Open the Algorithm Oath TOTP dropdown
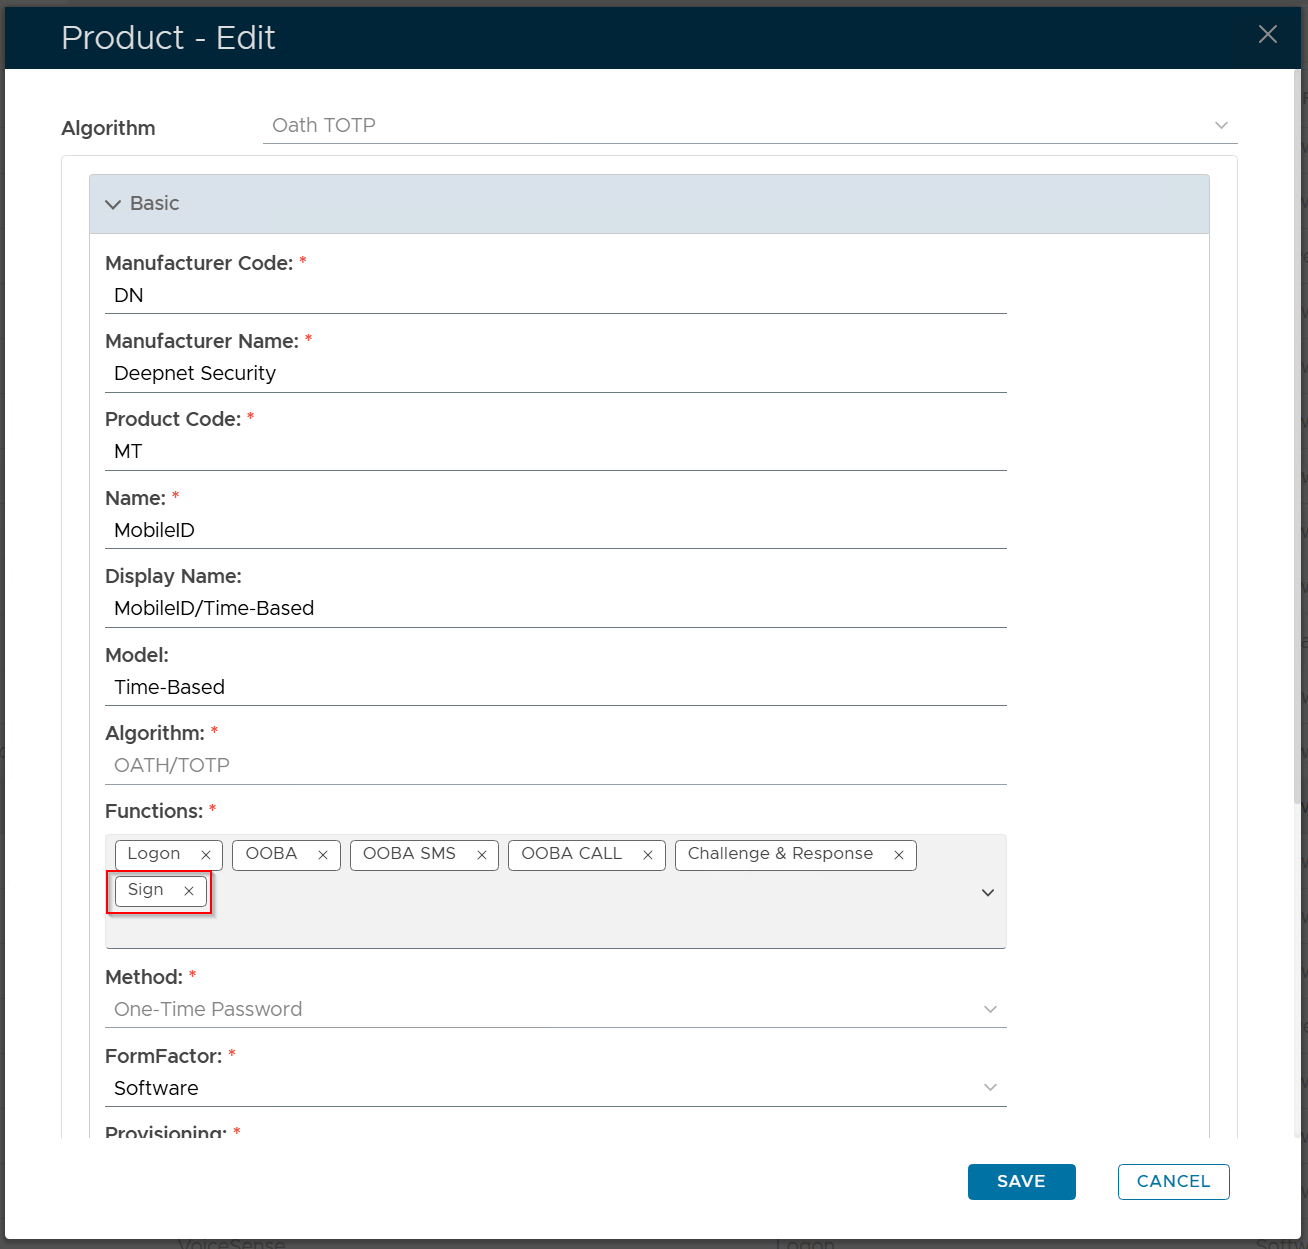Screen dimensions: 1308x1249 click(x=749, y=126)
